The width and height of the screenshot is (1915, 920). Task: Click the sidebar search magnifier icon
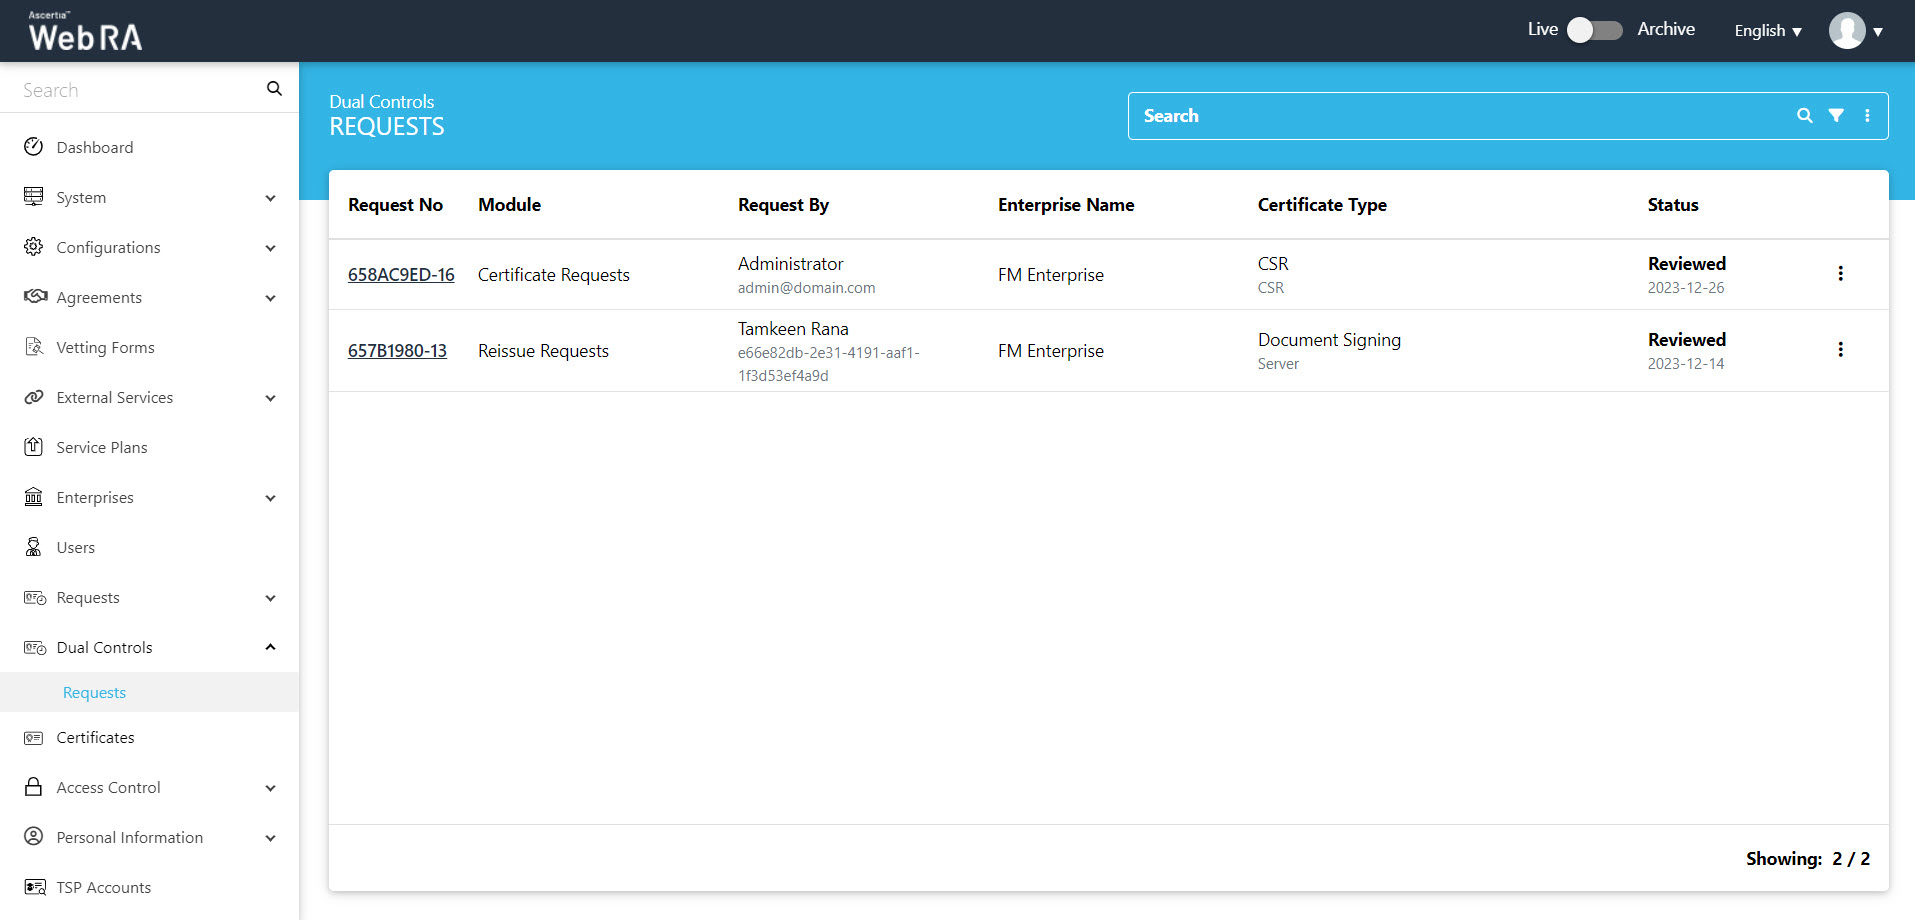274,89
